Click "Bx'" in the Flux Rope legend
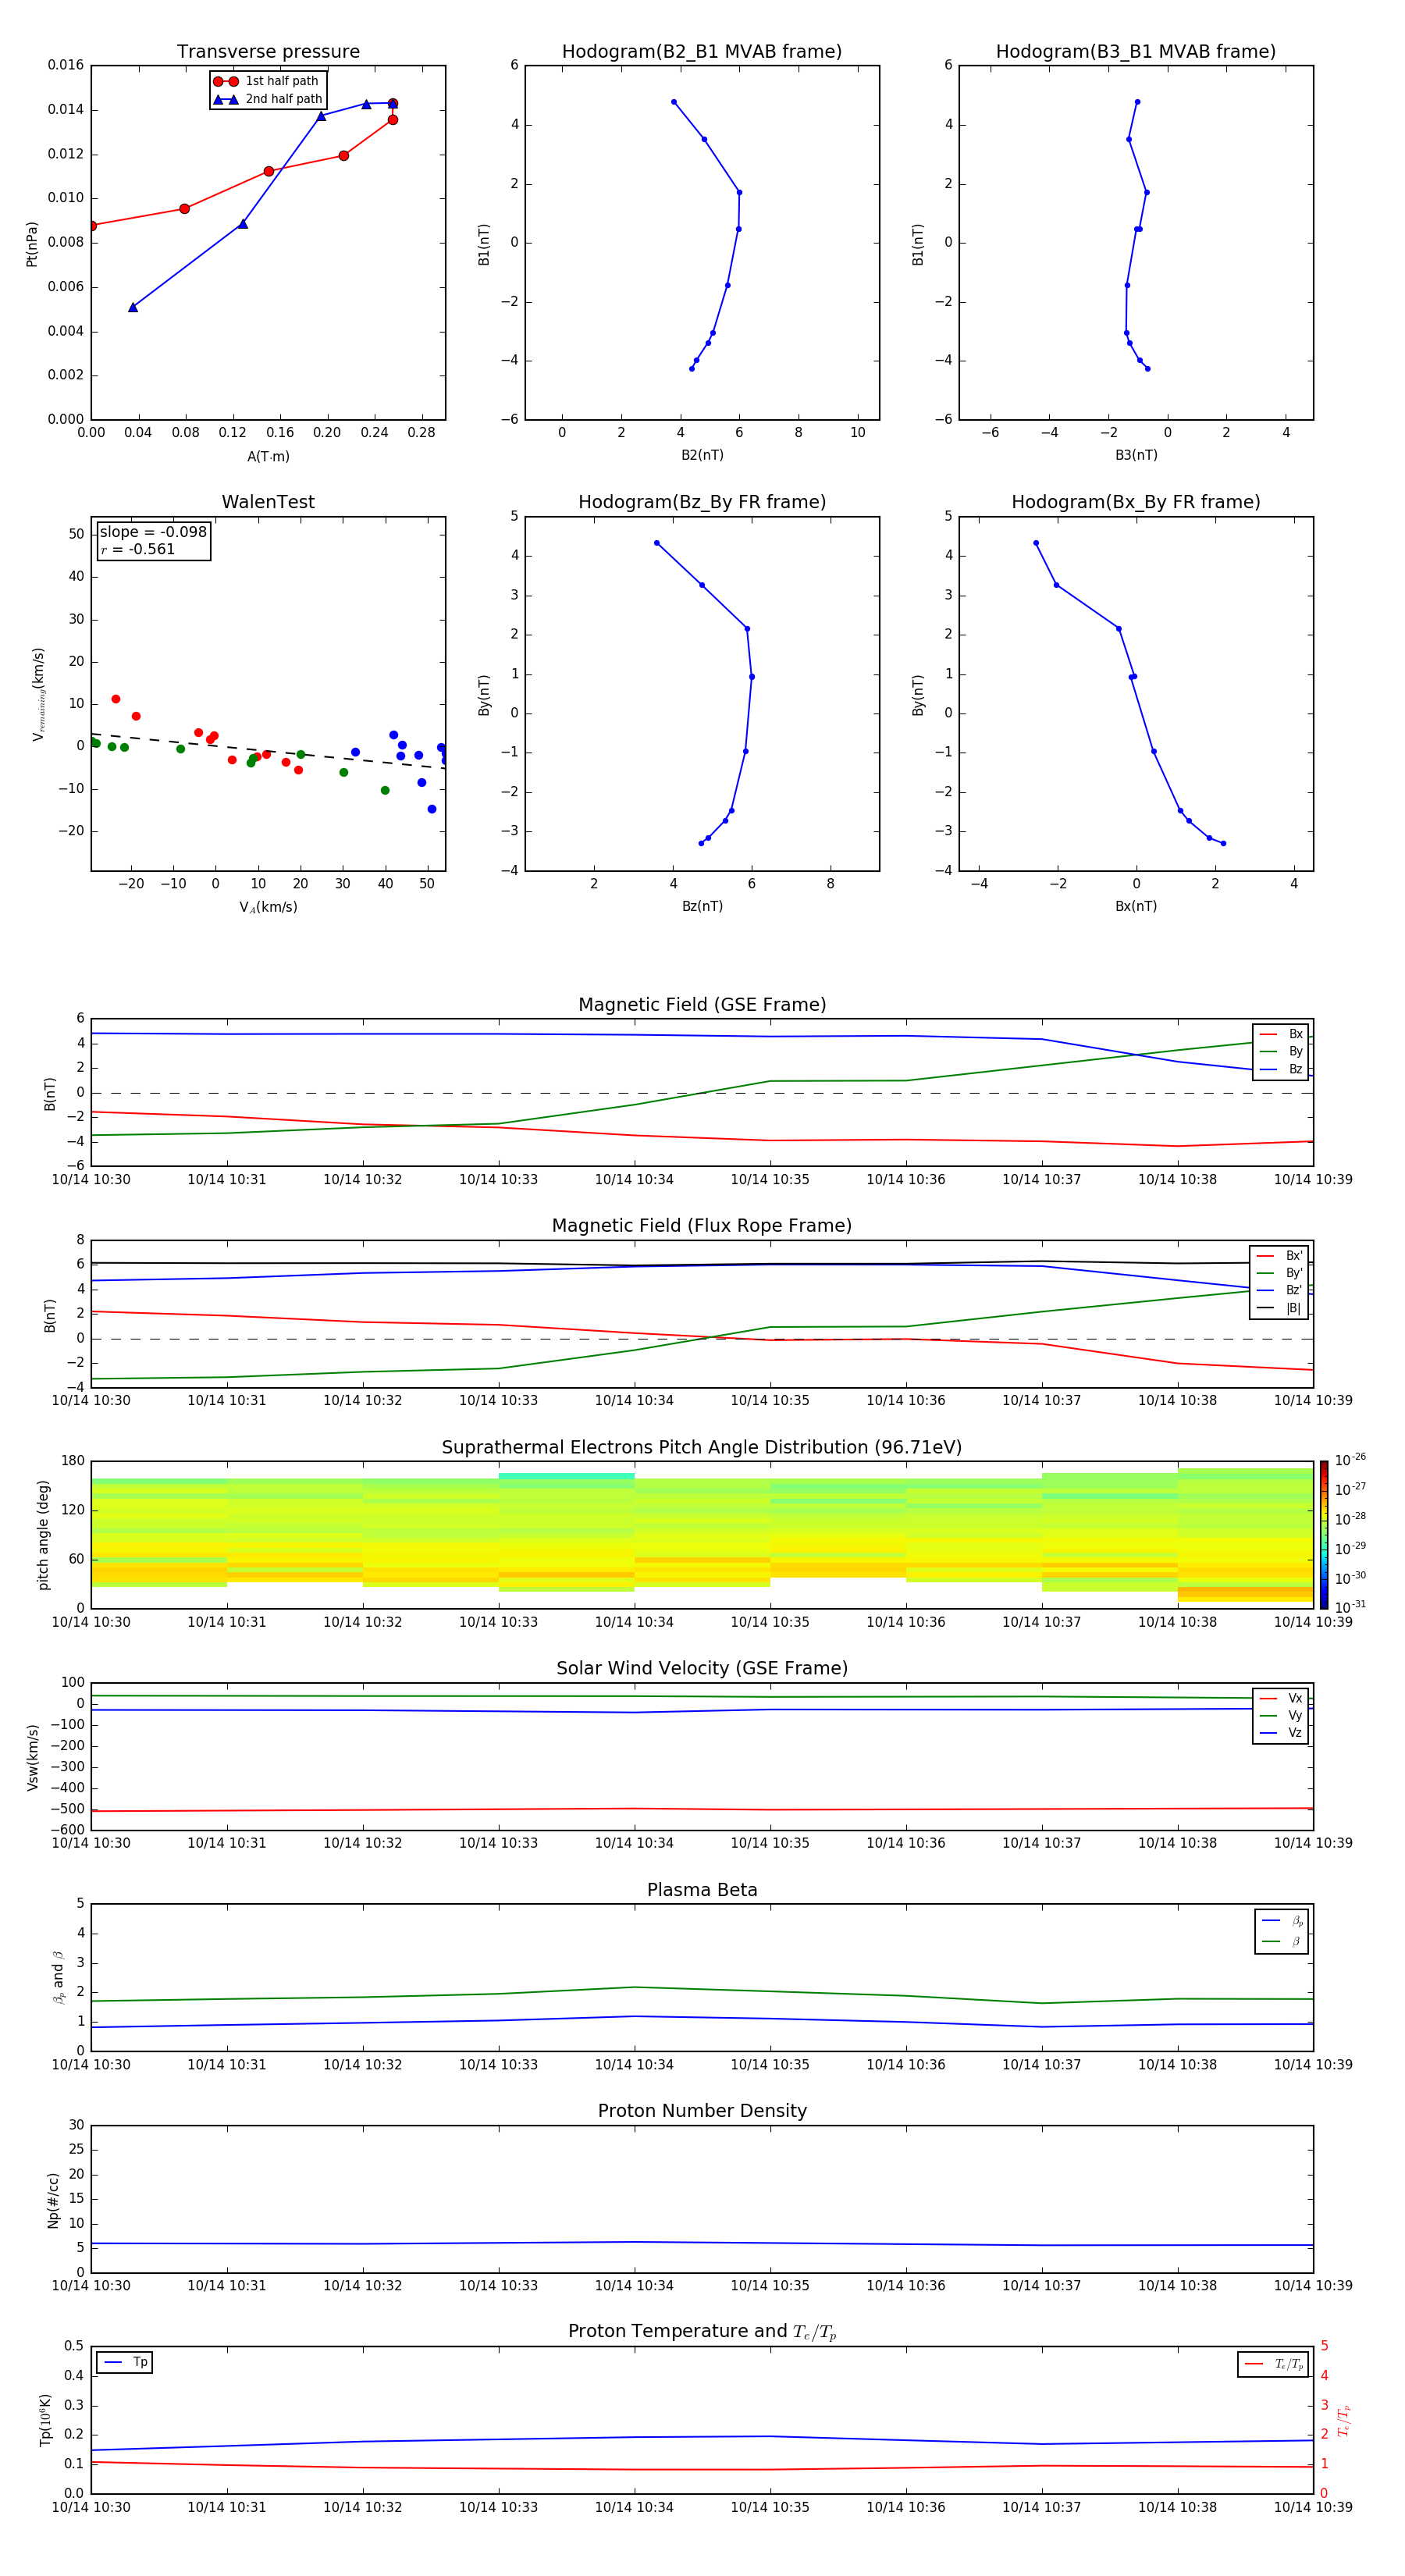Viewport: 1405px width, 2576px height. (1294, 1256)
